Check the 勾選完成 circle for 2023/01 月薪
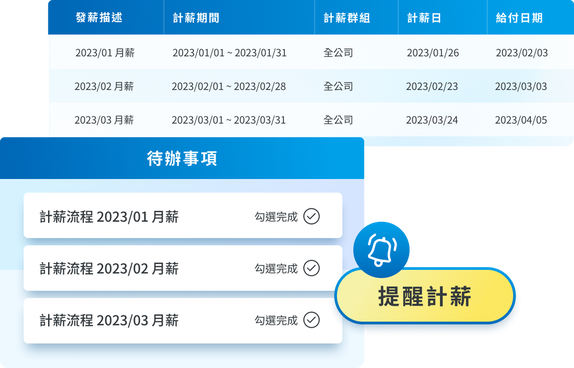This screenshot has width=574, height=368. [312, 216]
